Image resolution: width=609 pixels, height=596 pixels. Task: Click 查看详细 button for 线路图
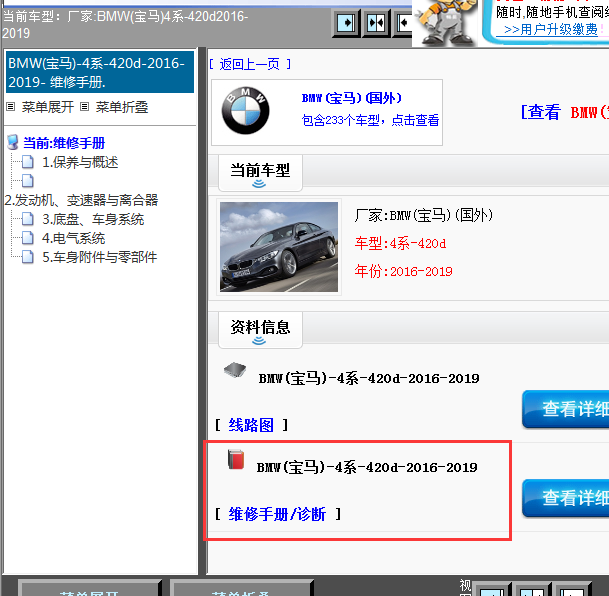pyautogui.click(x=566, y=409)
